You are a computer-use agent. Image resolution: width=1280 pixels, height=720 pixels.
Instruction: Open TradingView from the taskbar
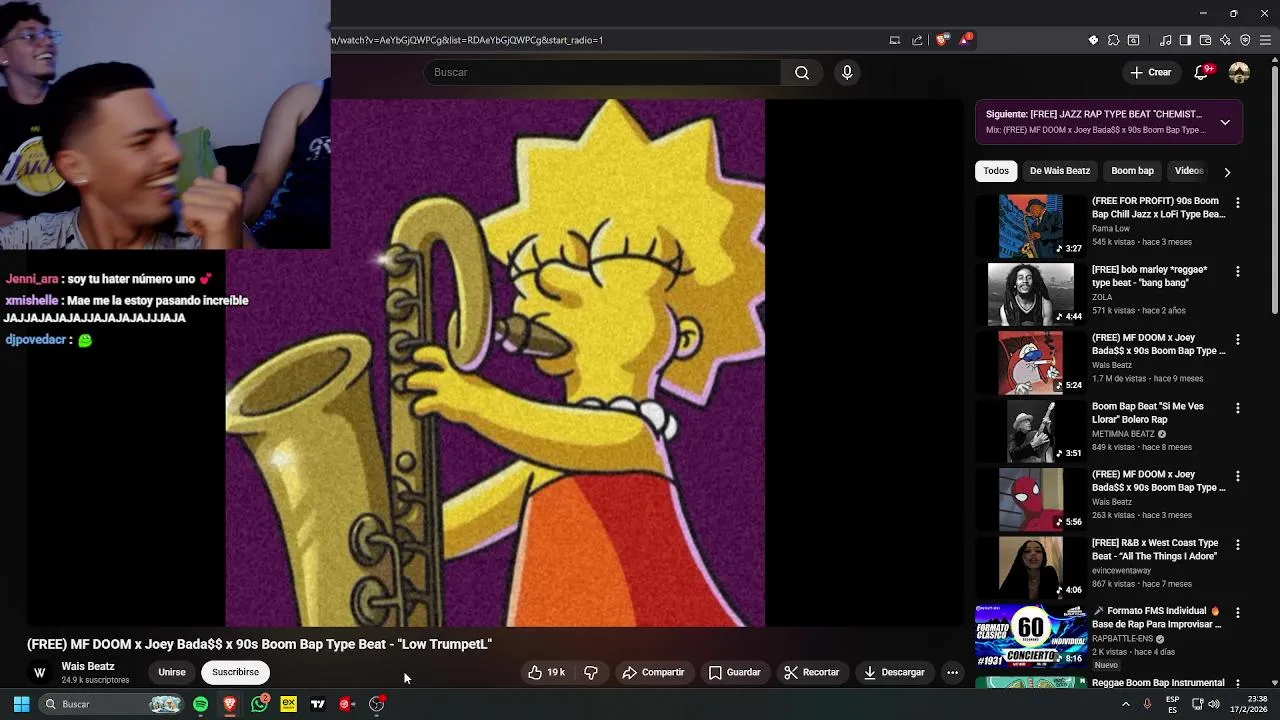[318, 704]
